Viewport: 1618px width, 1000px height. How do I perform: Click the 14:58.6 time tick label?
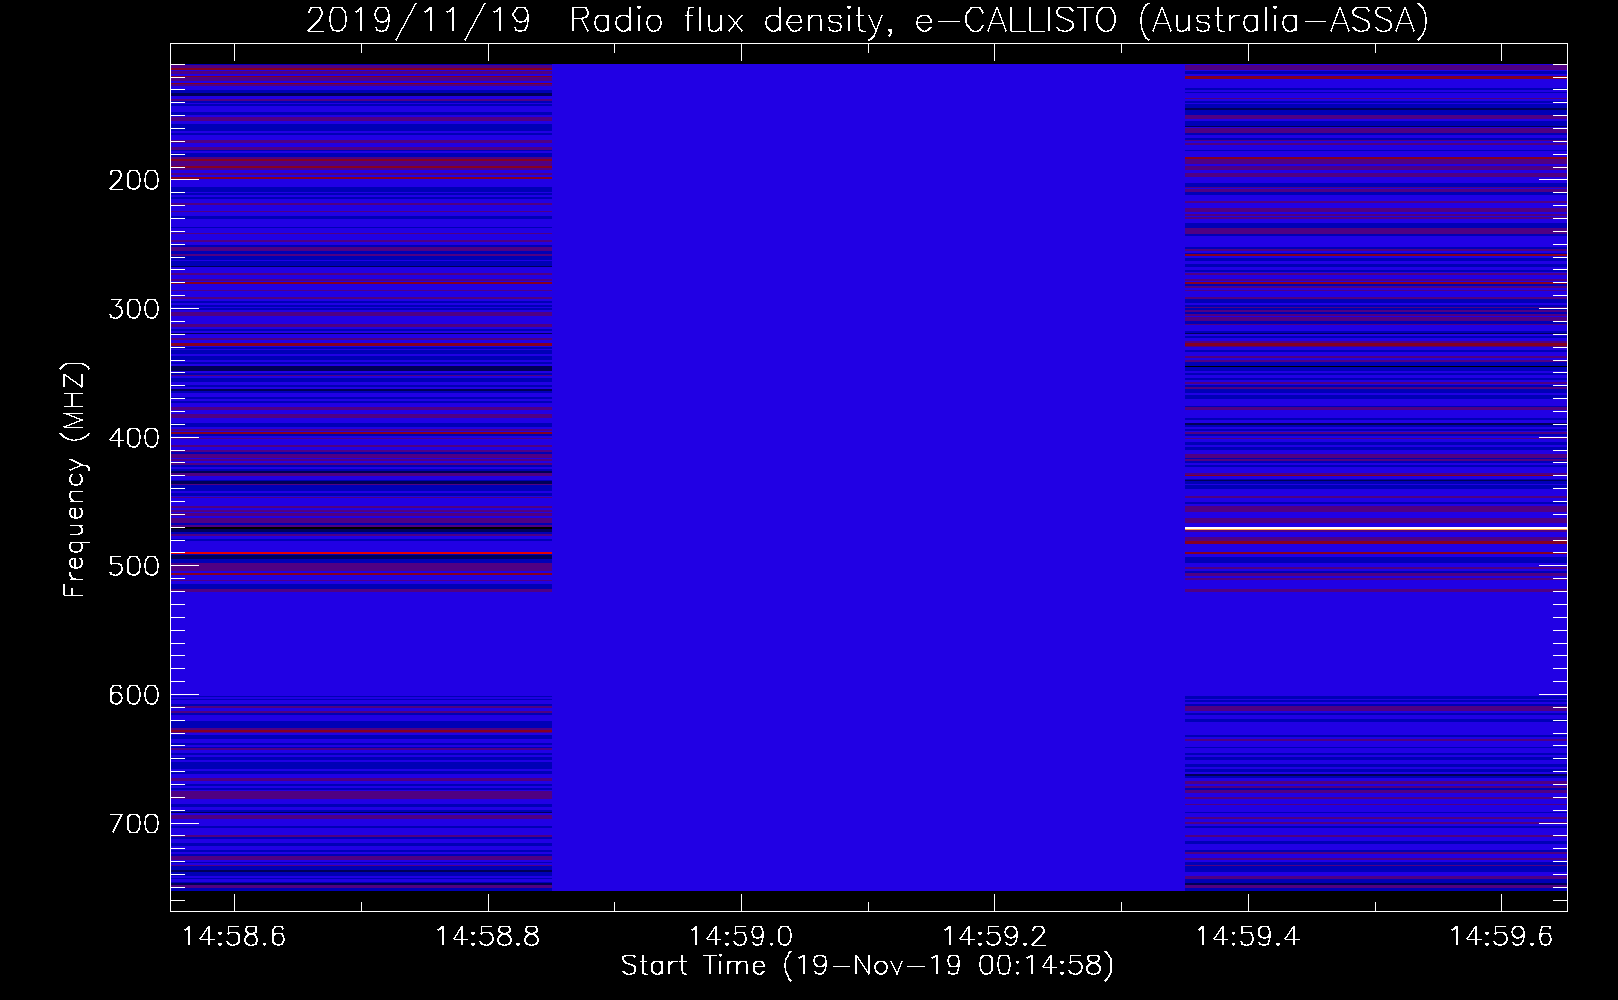235,936
